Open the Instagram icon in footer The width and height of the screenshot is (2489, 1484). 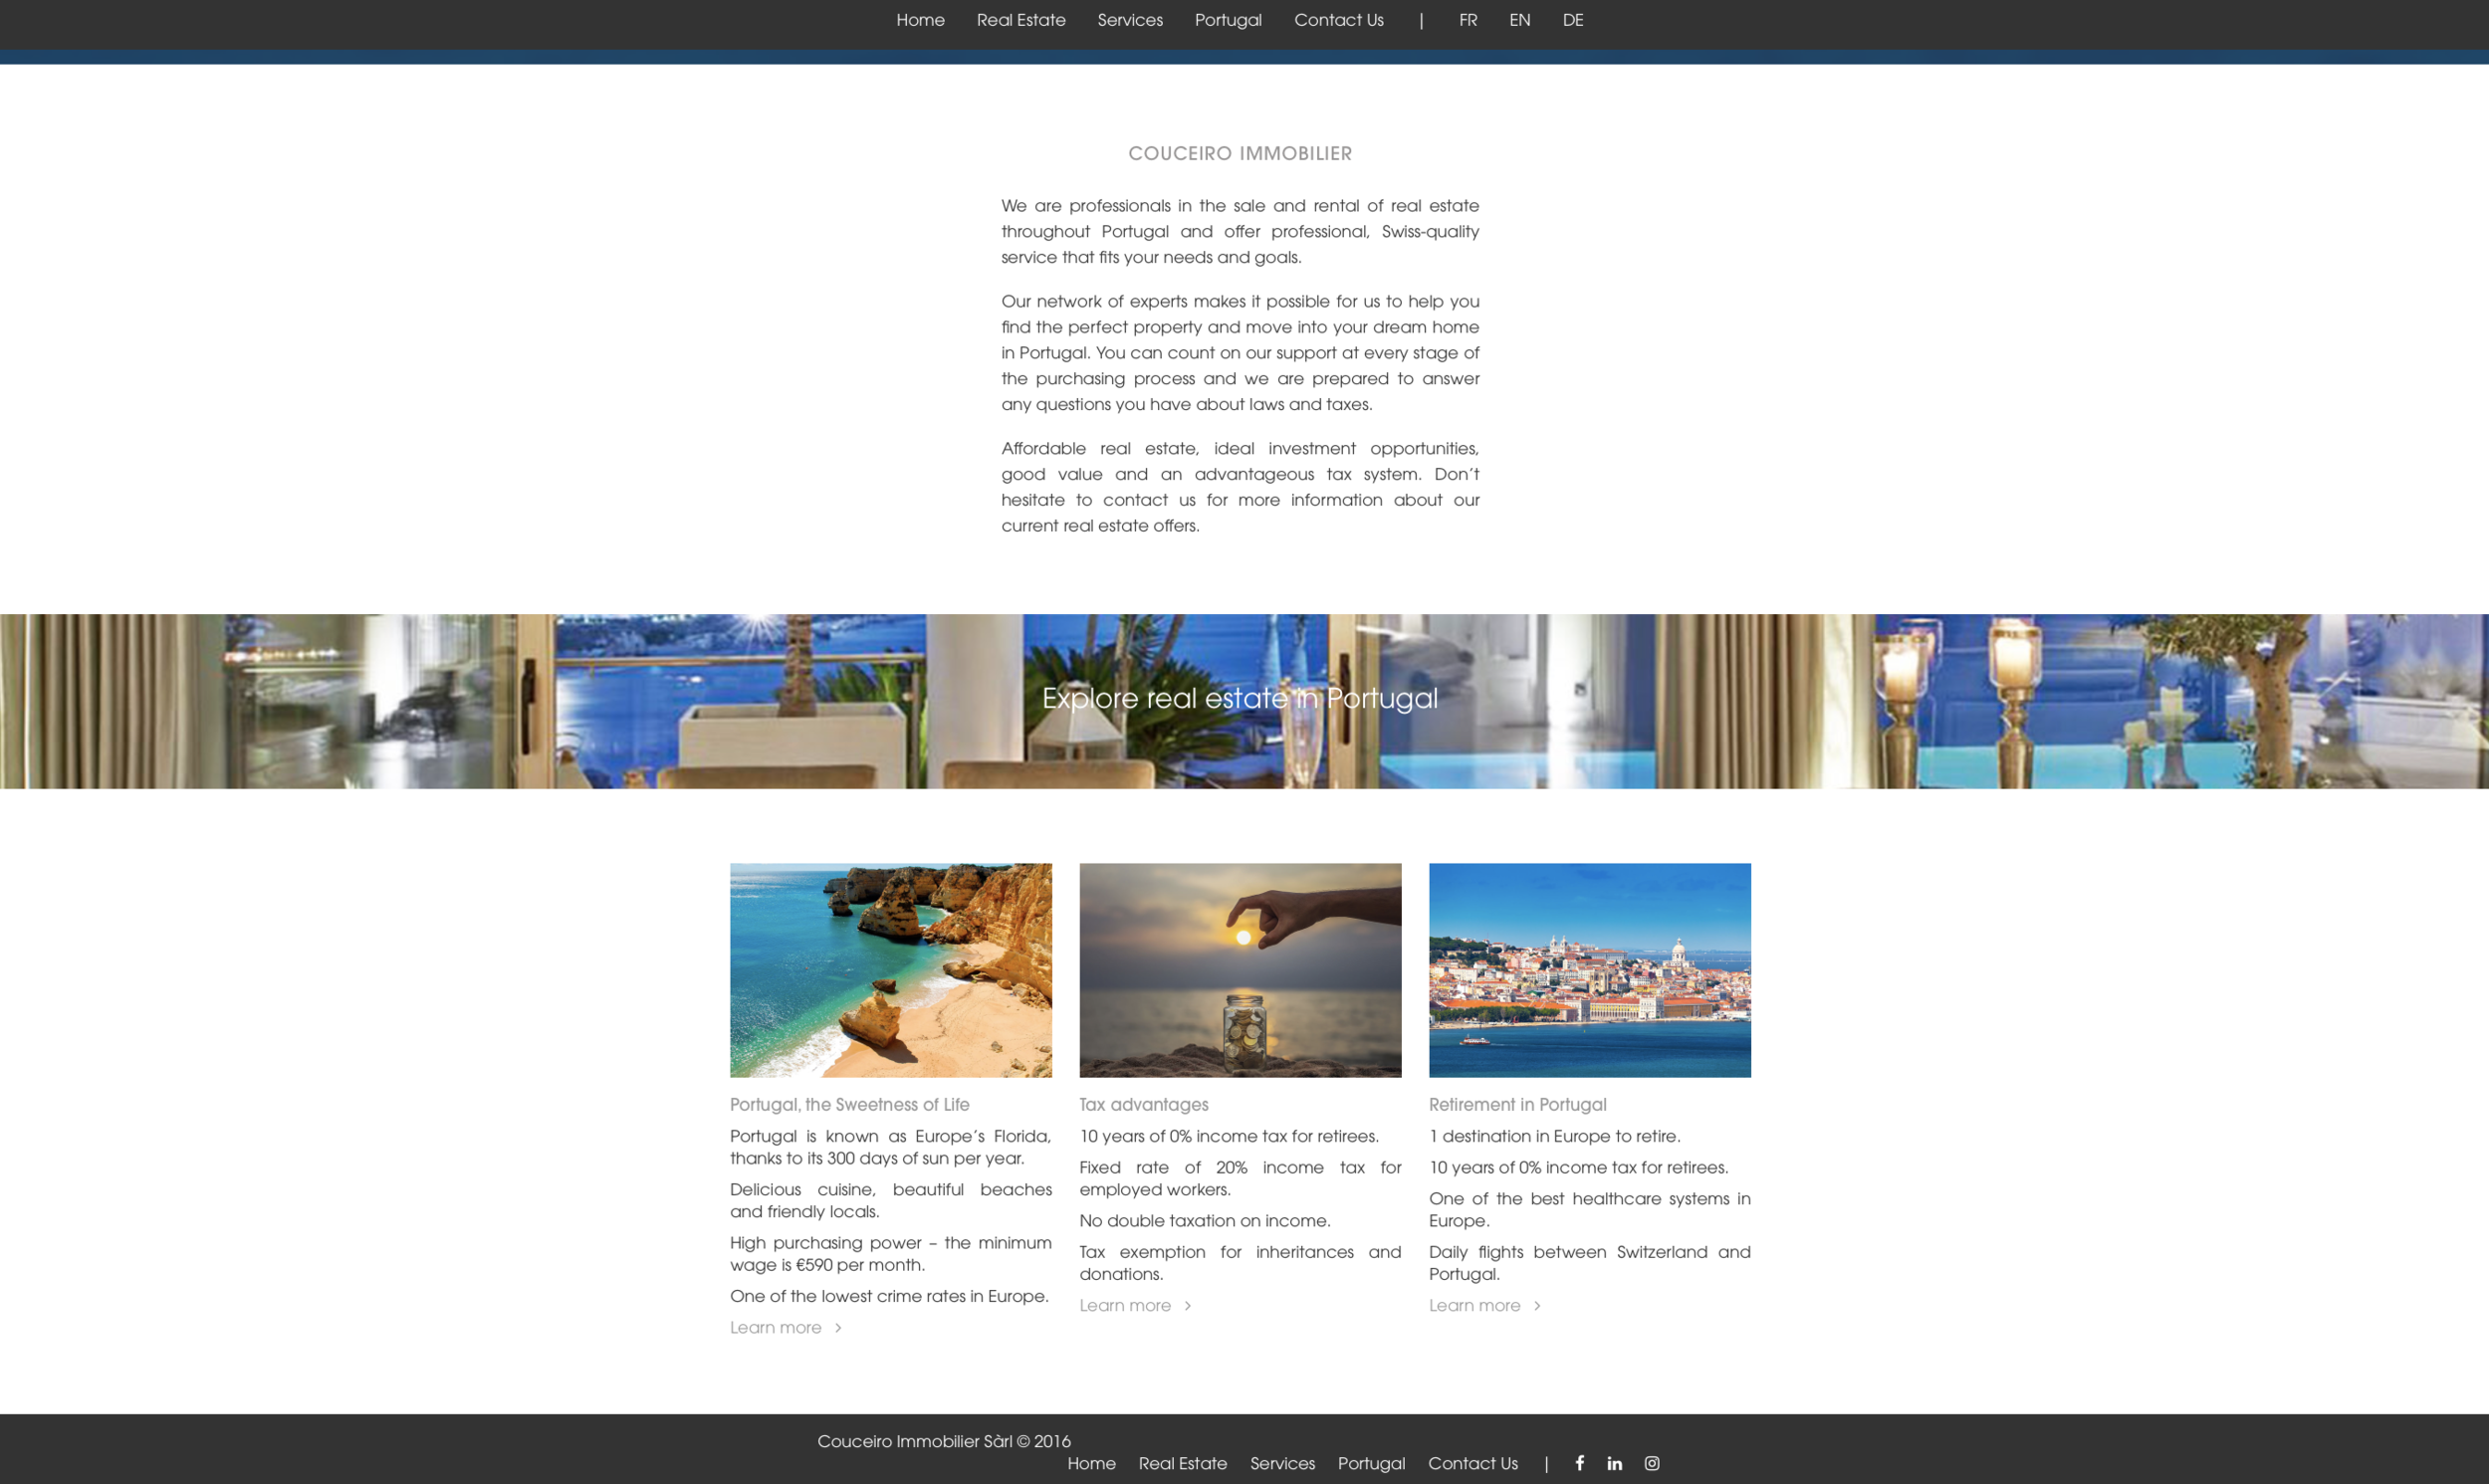tap(1652, 1463)
